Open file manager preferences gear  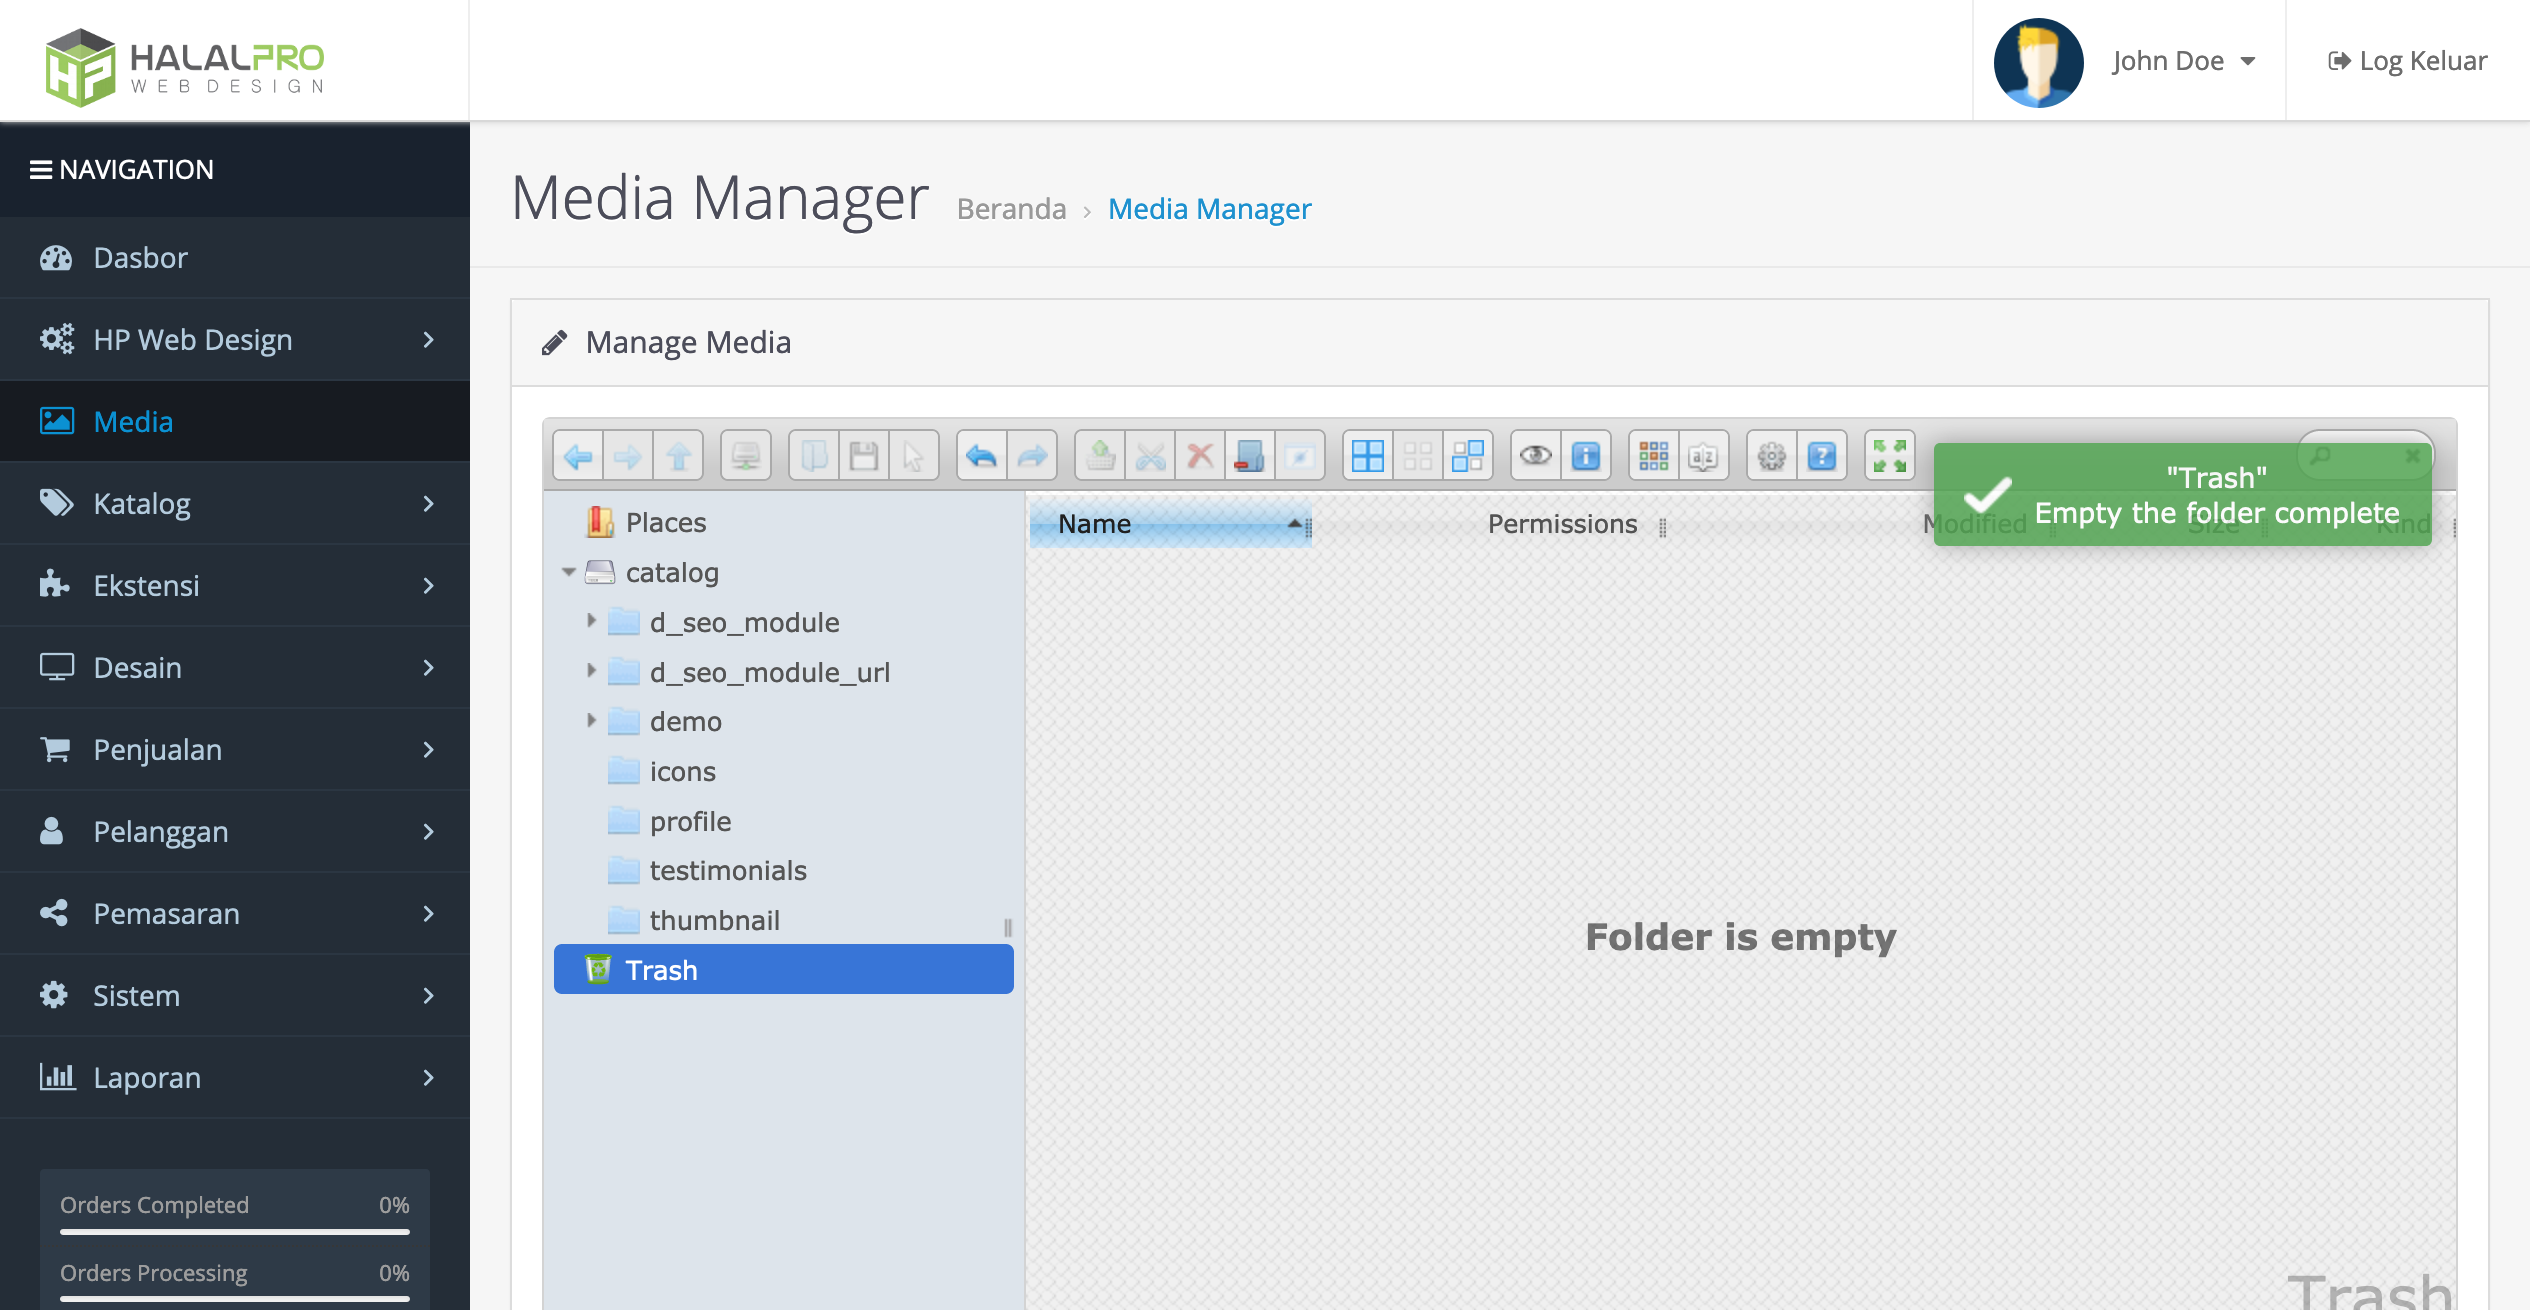point(1772,456)
